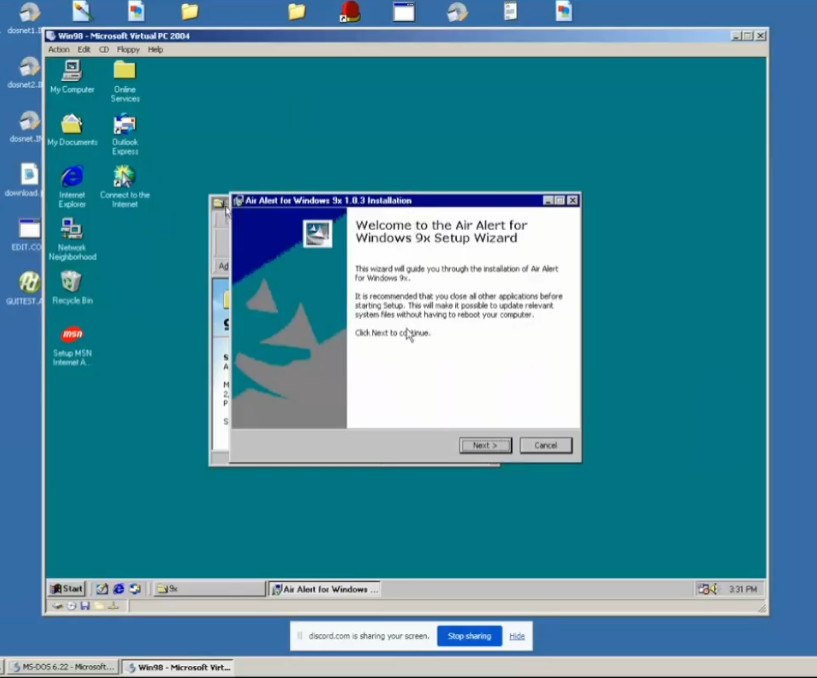The width and height of the screenshot is (817, 678).
Task: Switch to MS-DOS 6.22 host taskbar button
Action: pos(62,667)
